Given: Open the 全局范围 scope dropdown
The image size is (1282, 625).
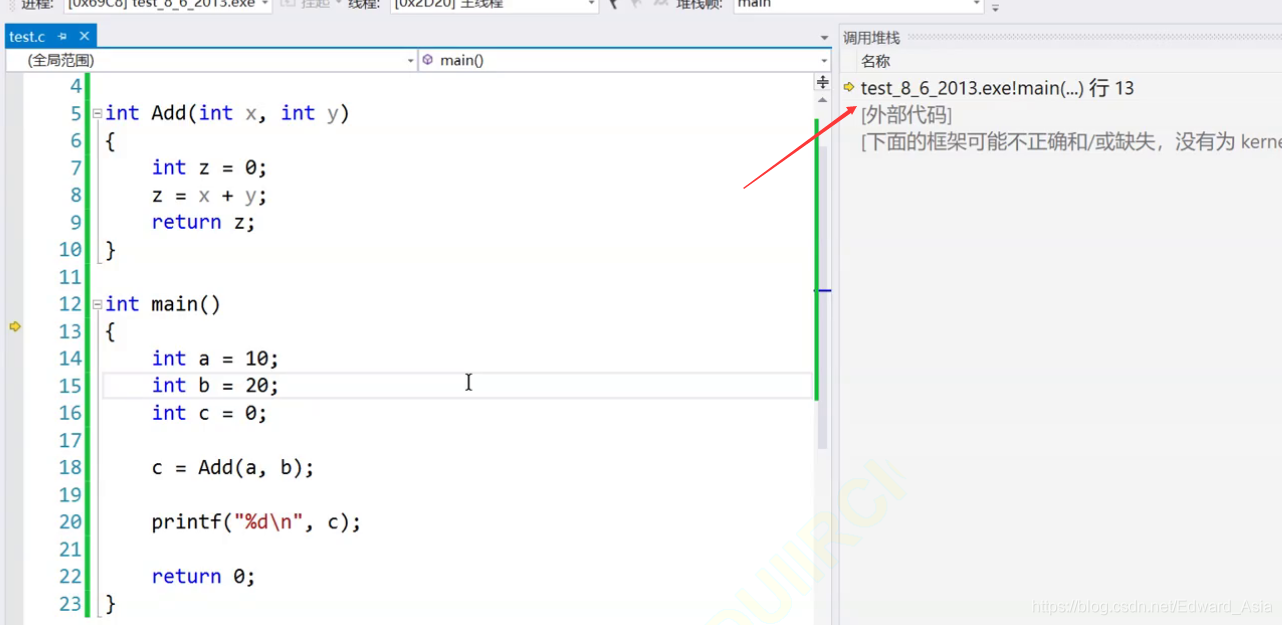Looking at the screenshot, I should [210, 61].
